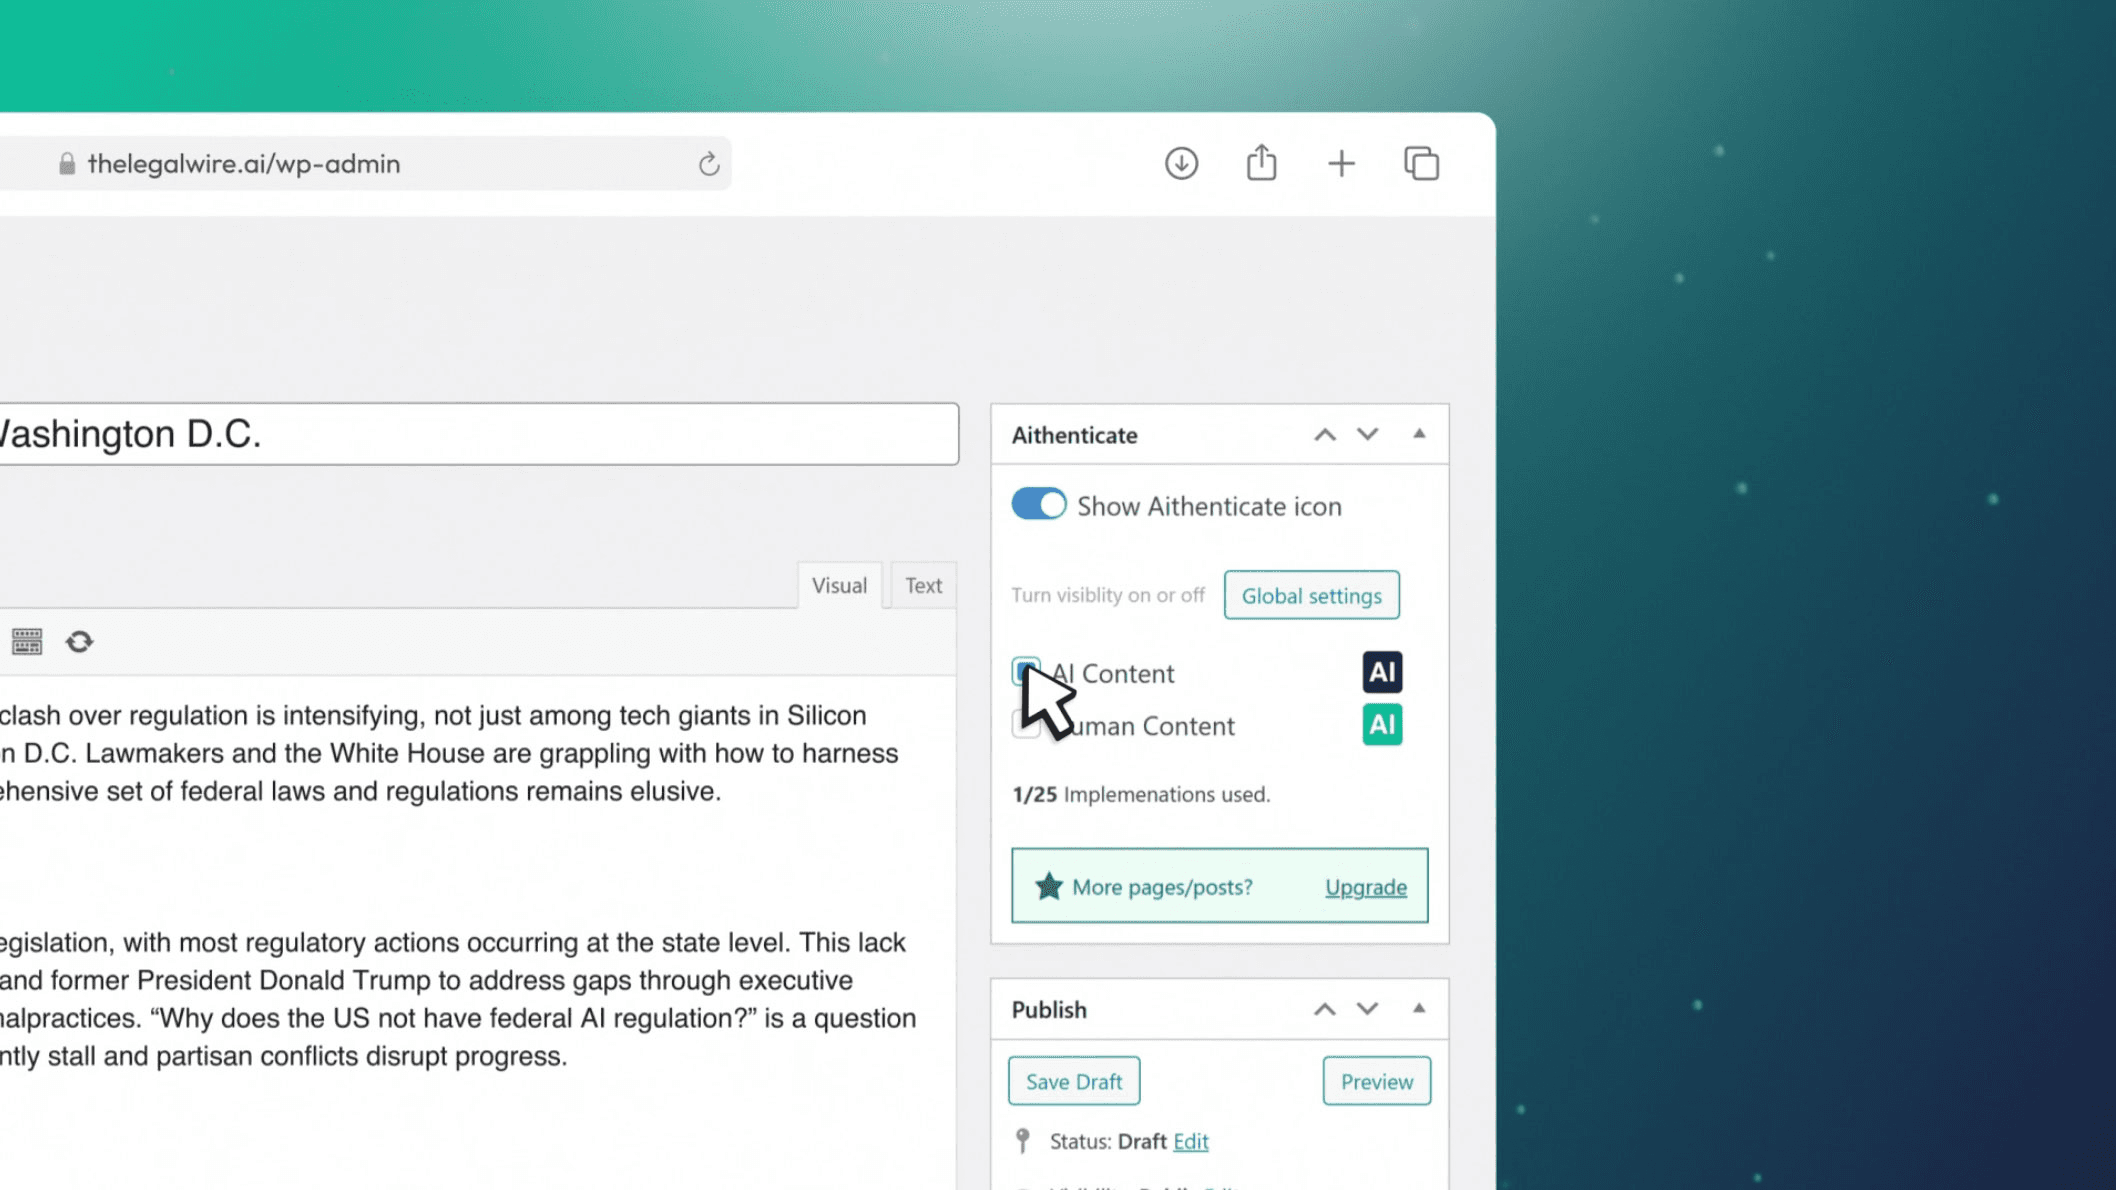Viewport: 2116px width, 1190px height.
Task: Select the Visual editor tab
Action: [839, 585]
